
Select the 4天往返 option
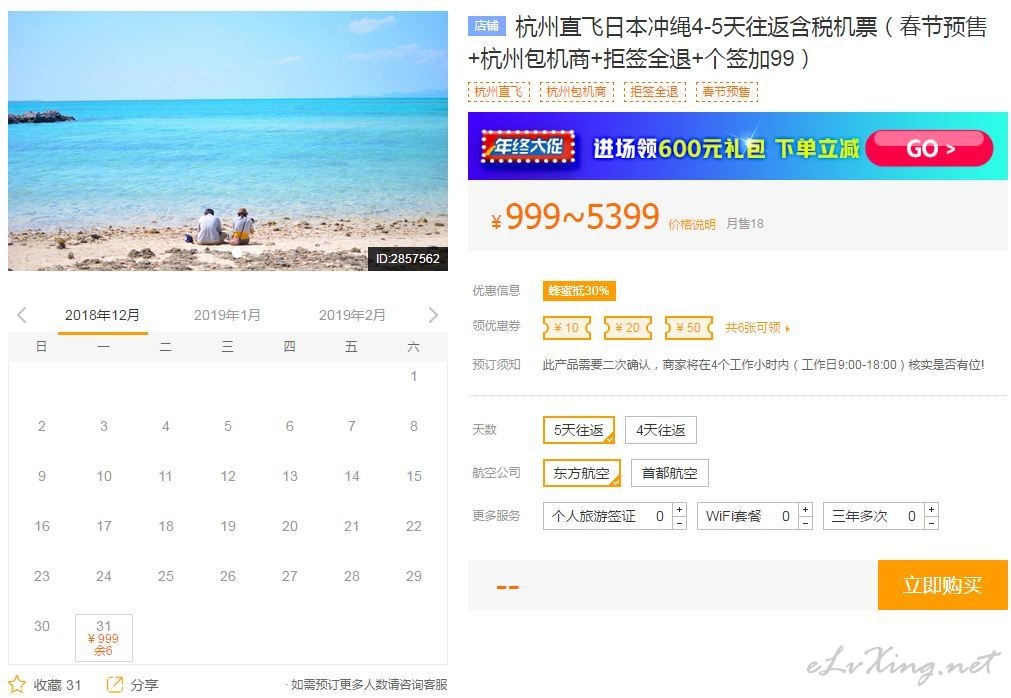pyautogui.click(x=660, y=430)
